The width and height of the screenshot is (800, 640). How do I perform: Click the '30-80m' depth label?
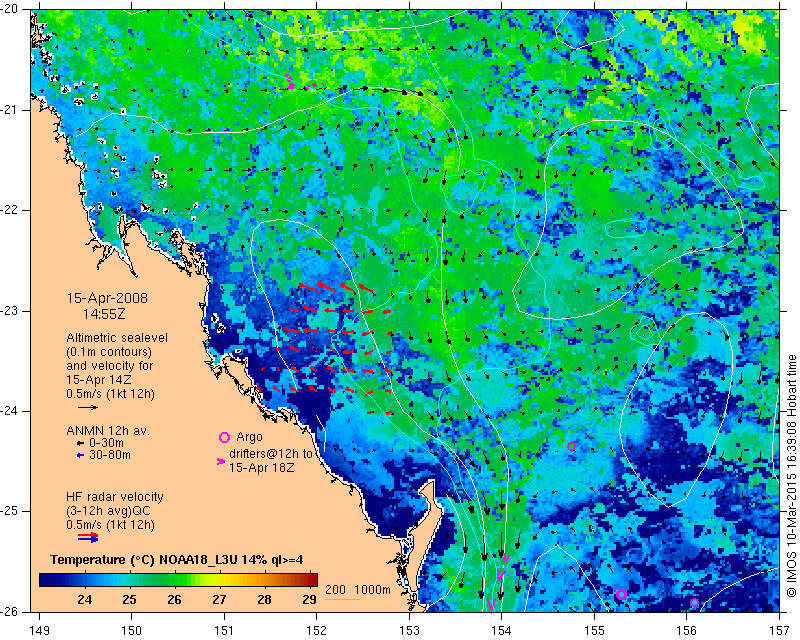point(110,455)
